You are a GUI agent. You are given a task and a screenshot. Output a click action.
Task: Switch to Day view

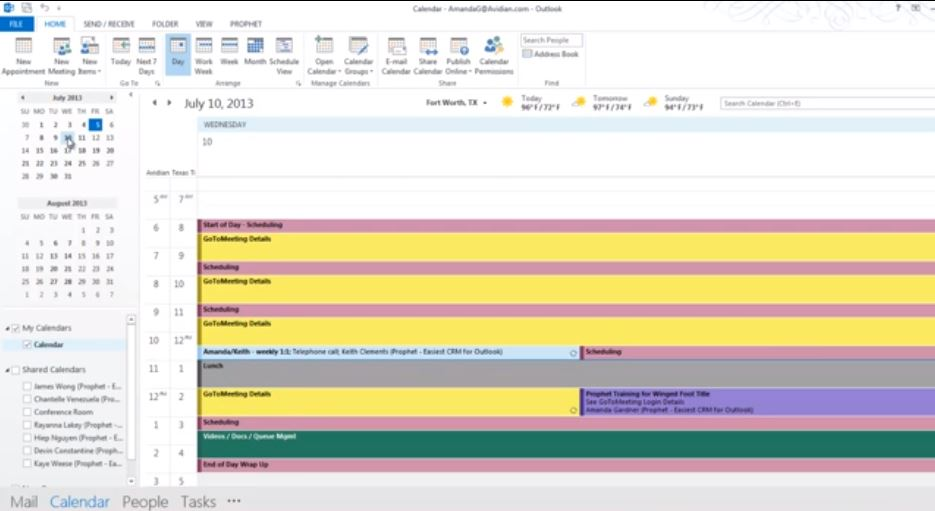pyautogui.click(x=178, y=54)
